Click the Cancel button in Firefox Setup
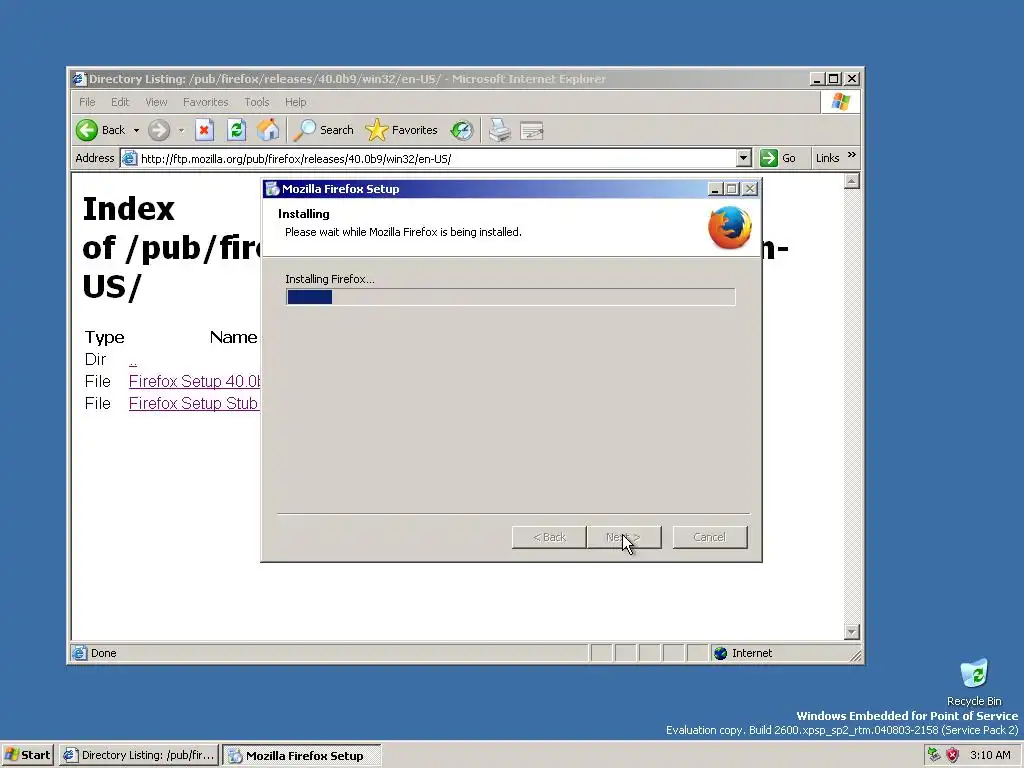Viewport: 1024px width, 768px height. [710, 537]
